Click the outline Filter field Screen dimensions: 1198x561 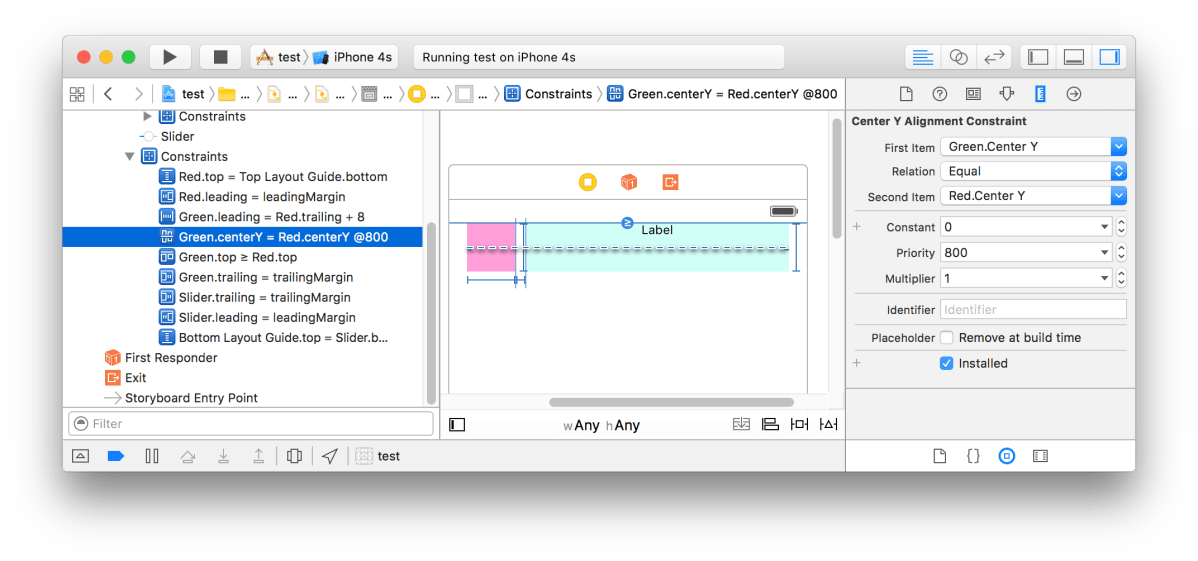pyautogui.click(x=251, y=423)
